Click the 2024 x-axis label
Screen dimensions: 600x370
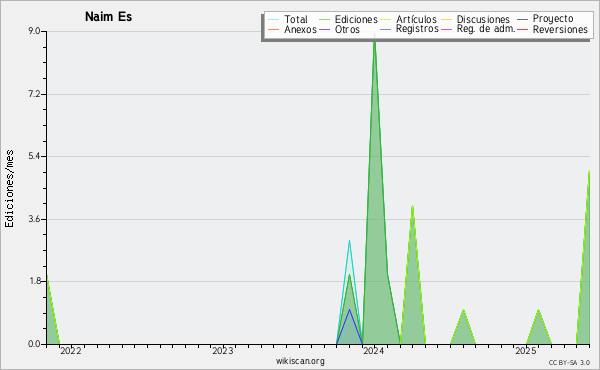click(x=373, y=351)
